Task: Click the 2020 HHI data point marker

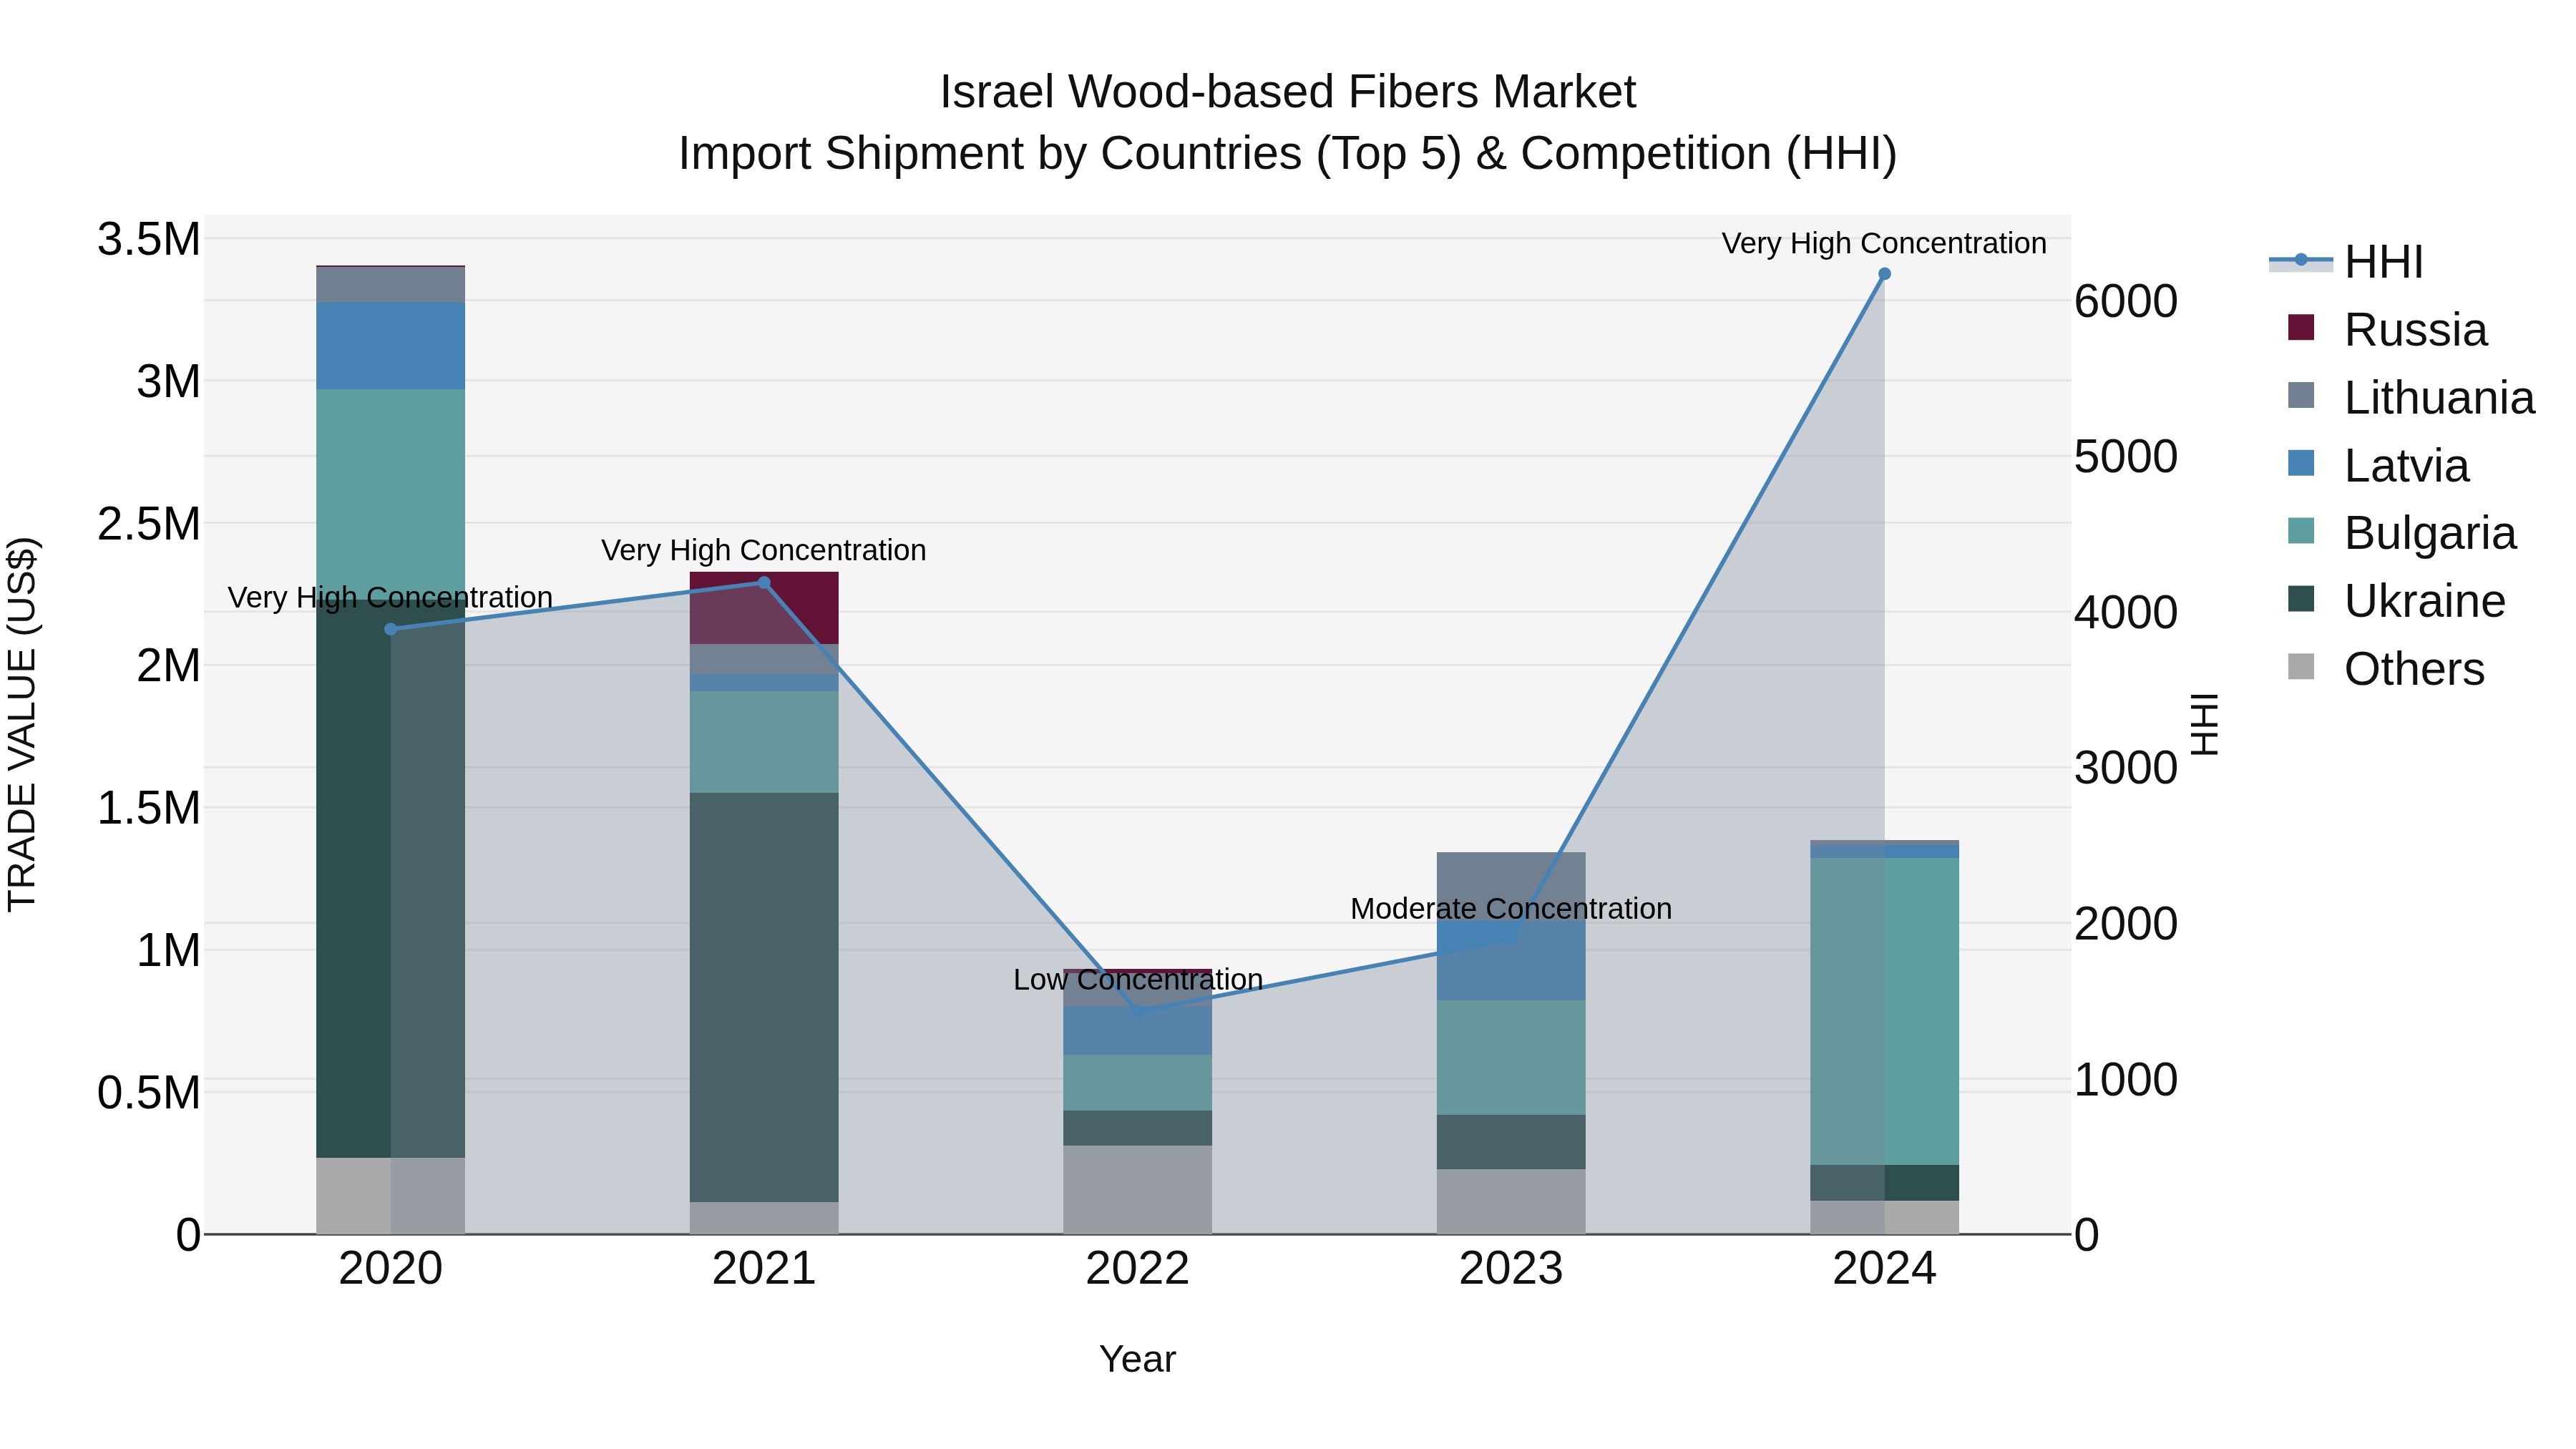Action: point(391,629)
